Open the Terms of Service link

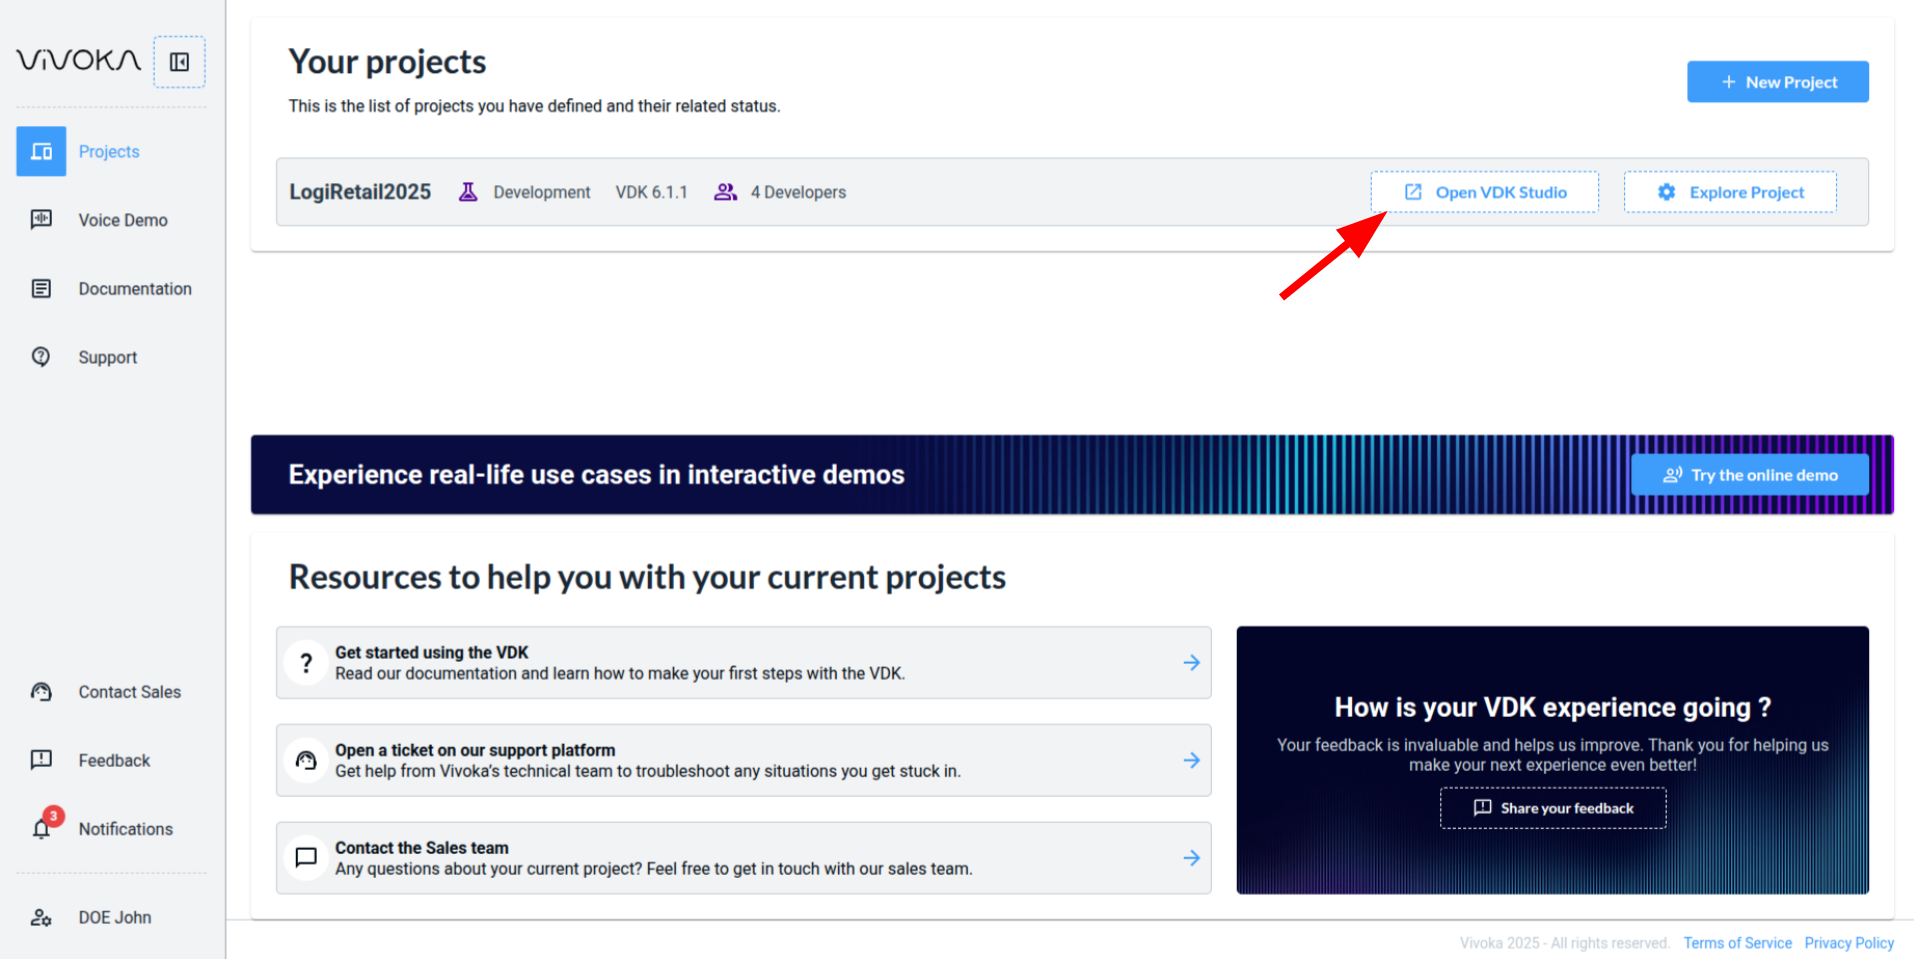pos(1737,942)
